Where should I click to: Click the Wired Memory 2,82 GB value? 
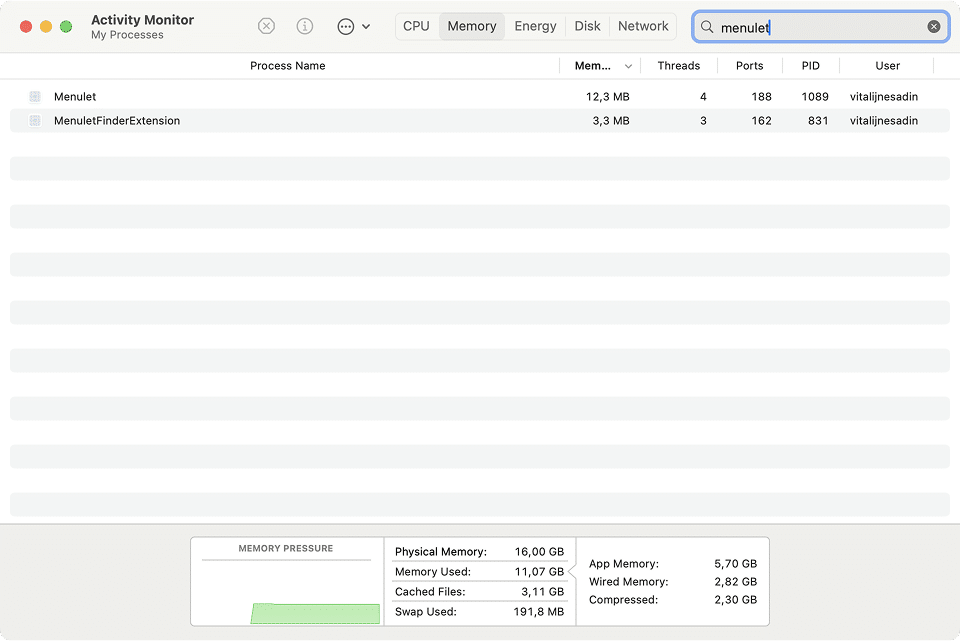735,582
